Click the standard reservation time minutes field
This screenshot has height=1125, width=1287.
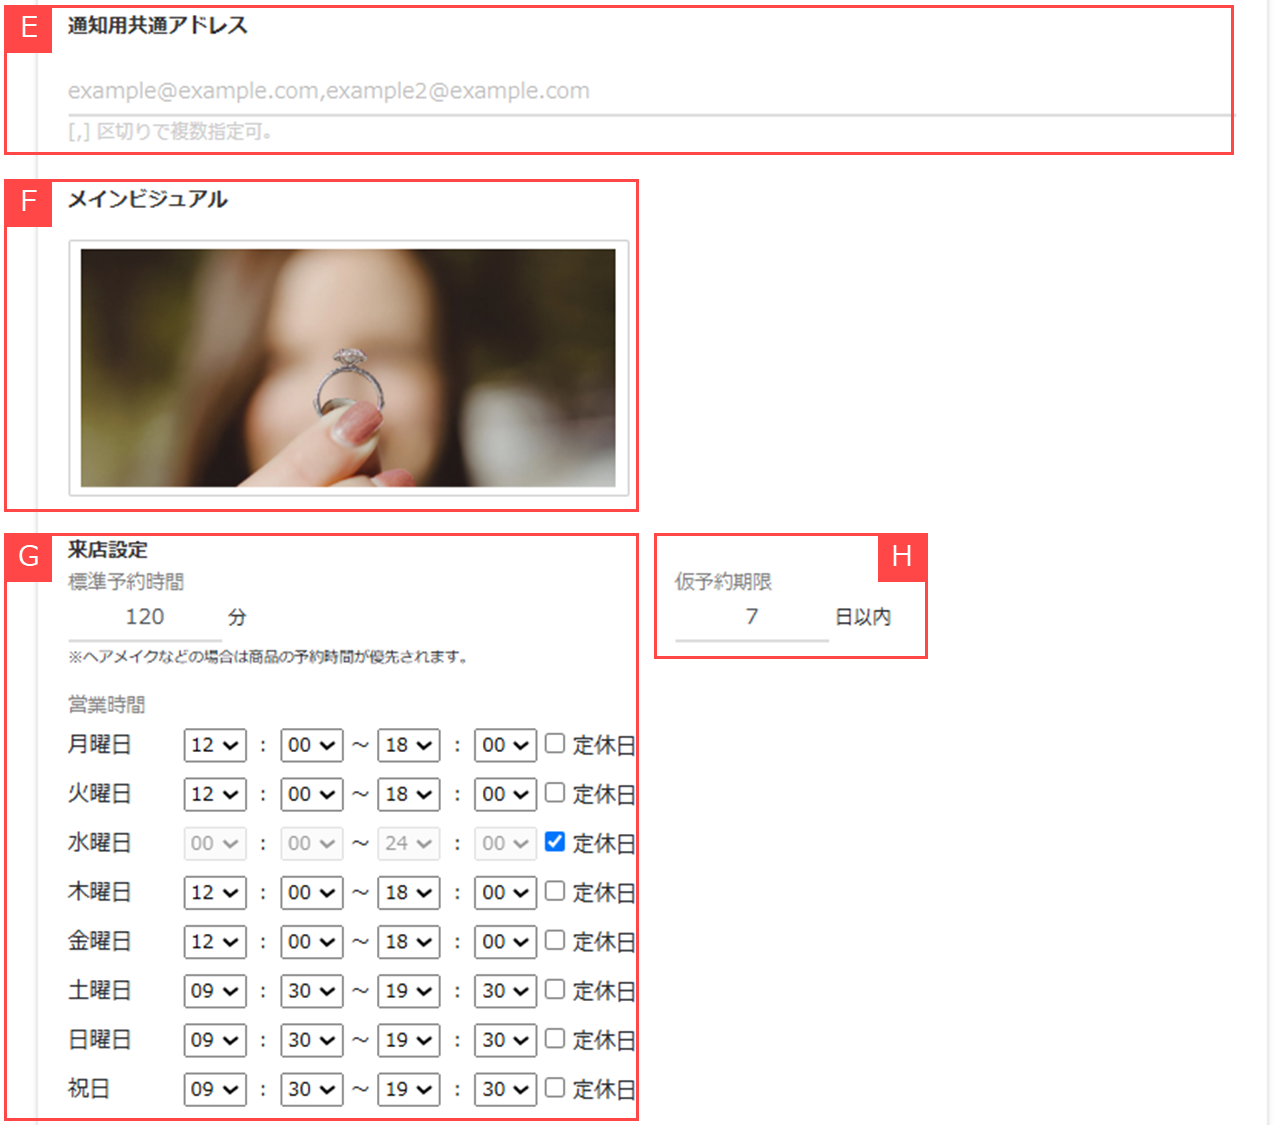pos(145,617)
